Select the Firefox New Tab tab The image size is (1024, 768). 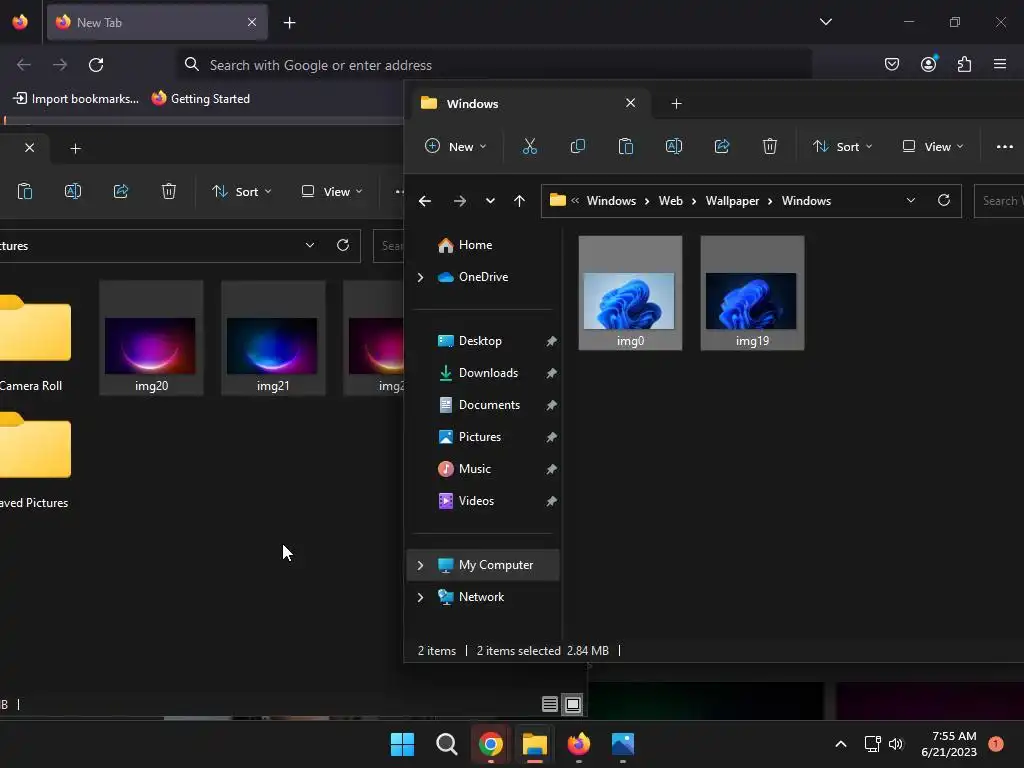coord(157,22)
